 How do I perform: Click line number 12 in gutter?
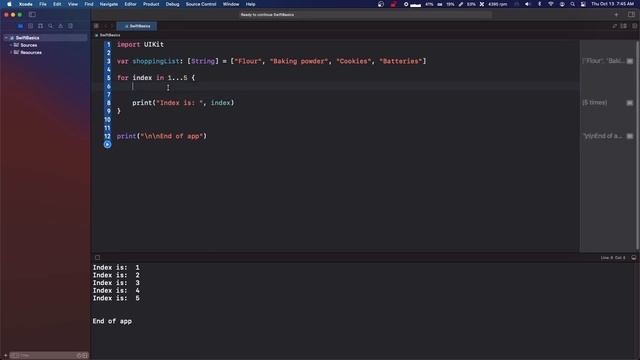[107, 136]
